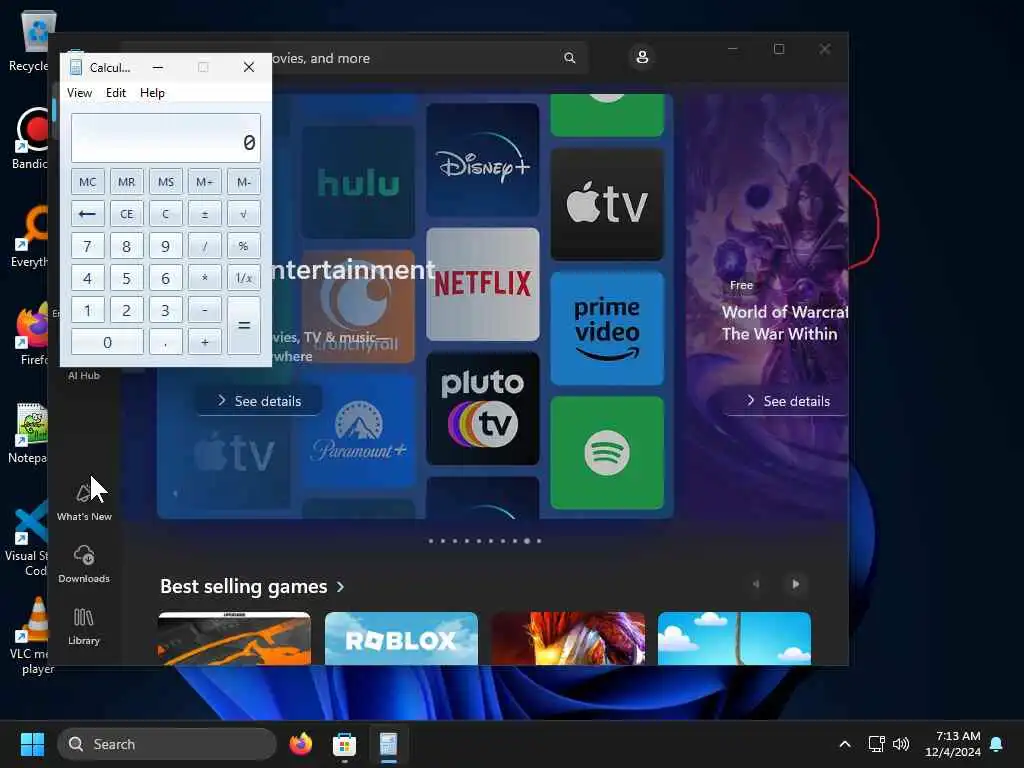Viewport: 1024px width, 768px height.
Task: Open Library in Store sidebar
Action: pos(84,626)
